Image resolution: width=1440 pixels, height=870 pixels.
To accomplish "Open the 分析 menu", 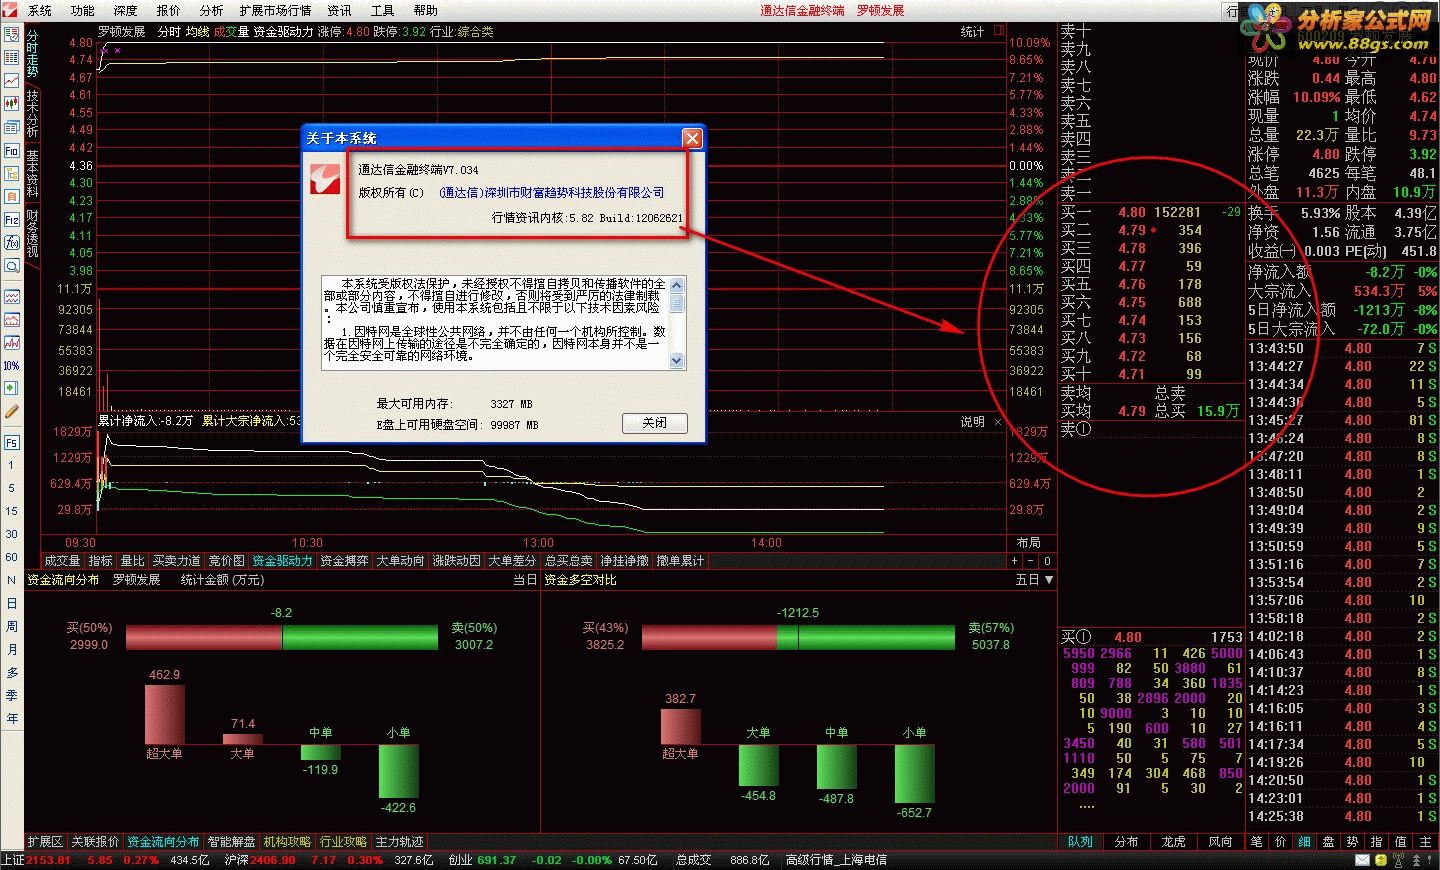I will (211, 10).
